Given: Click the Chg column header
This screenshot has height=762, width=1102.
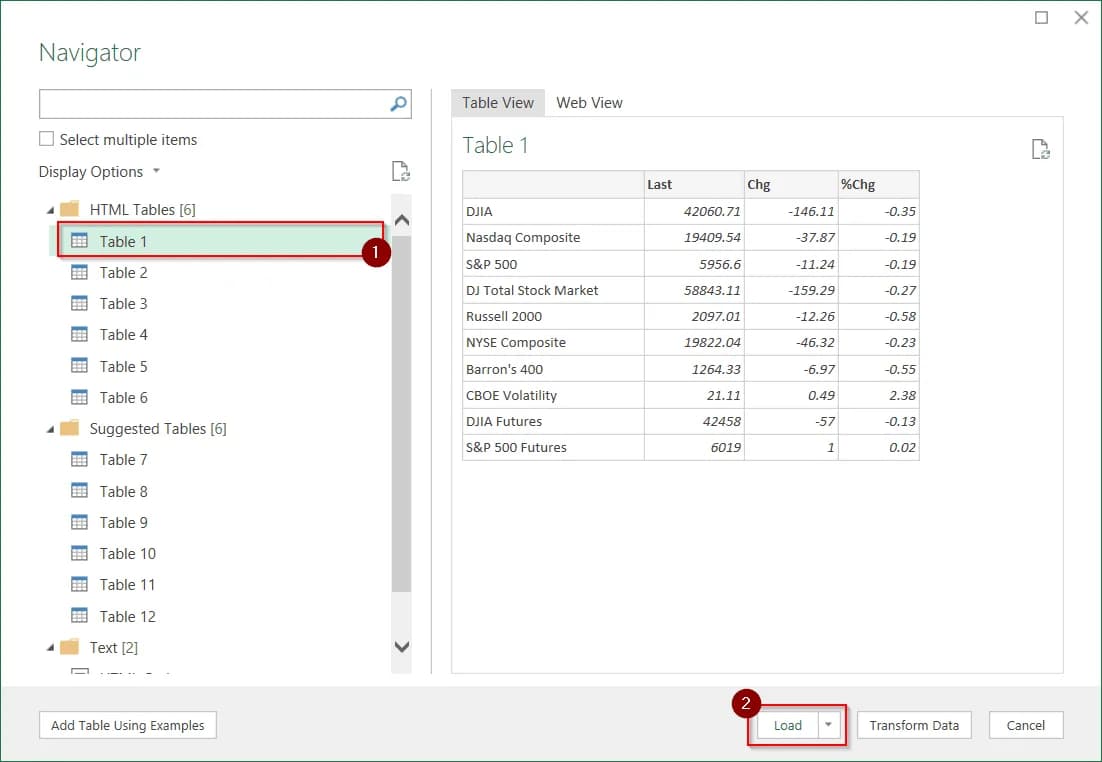Looking at the screenshot, I should pos(791,184).
